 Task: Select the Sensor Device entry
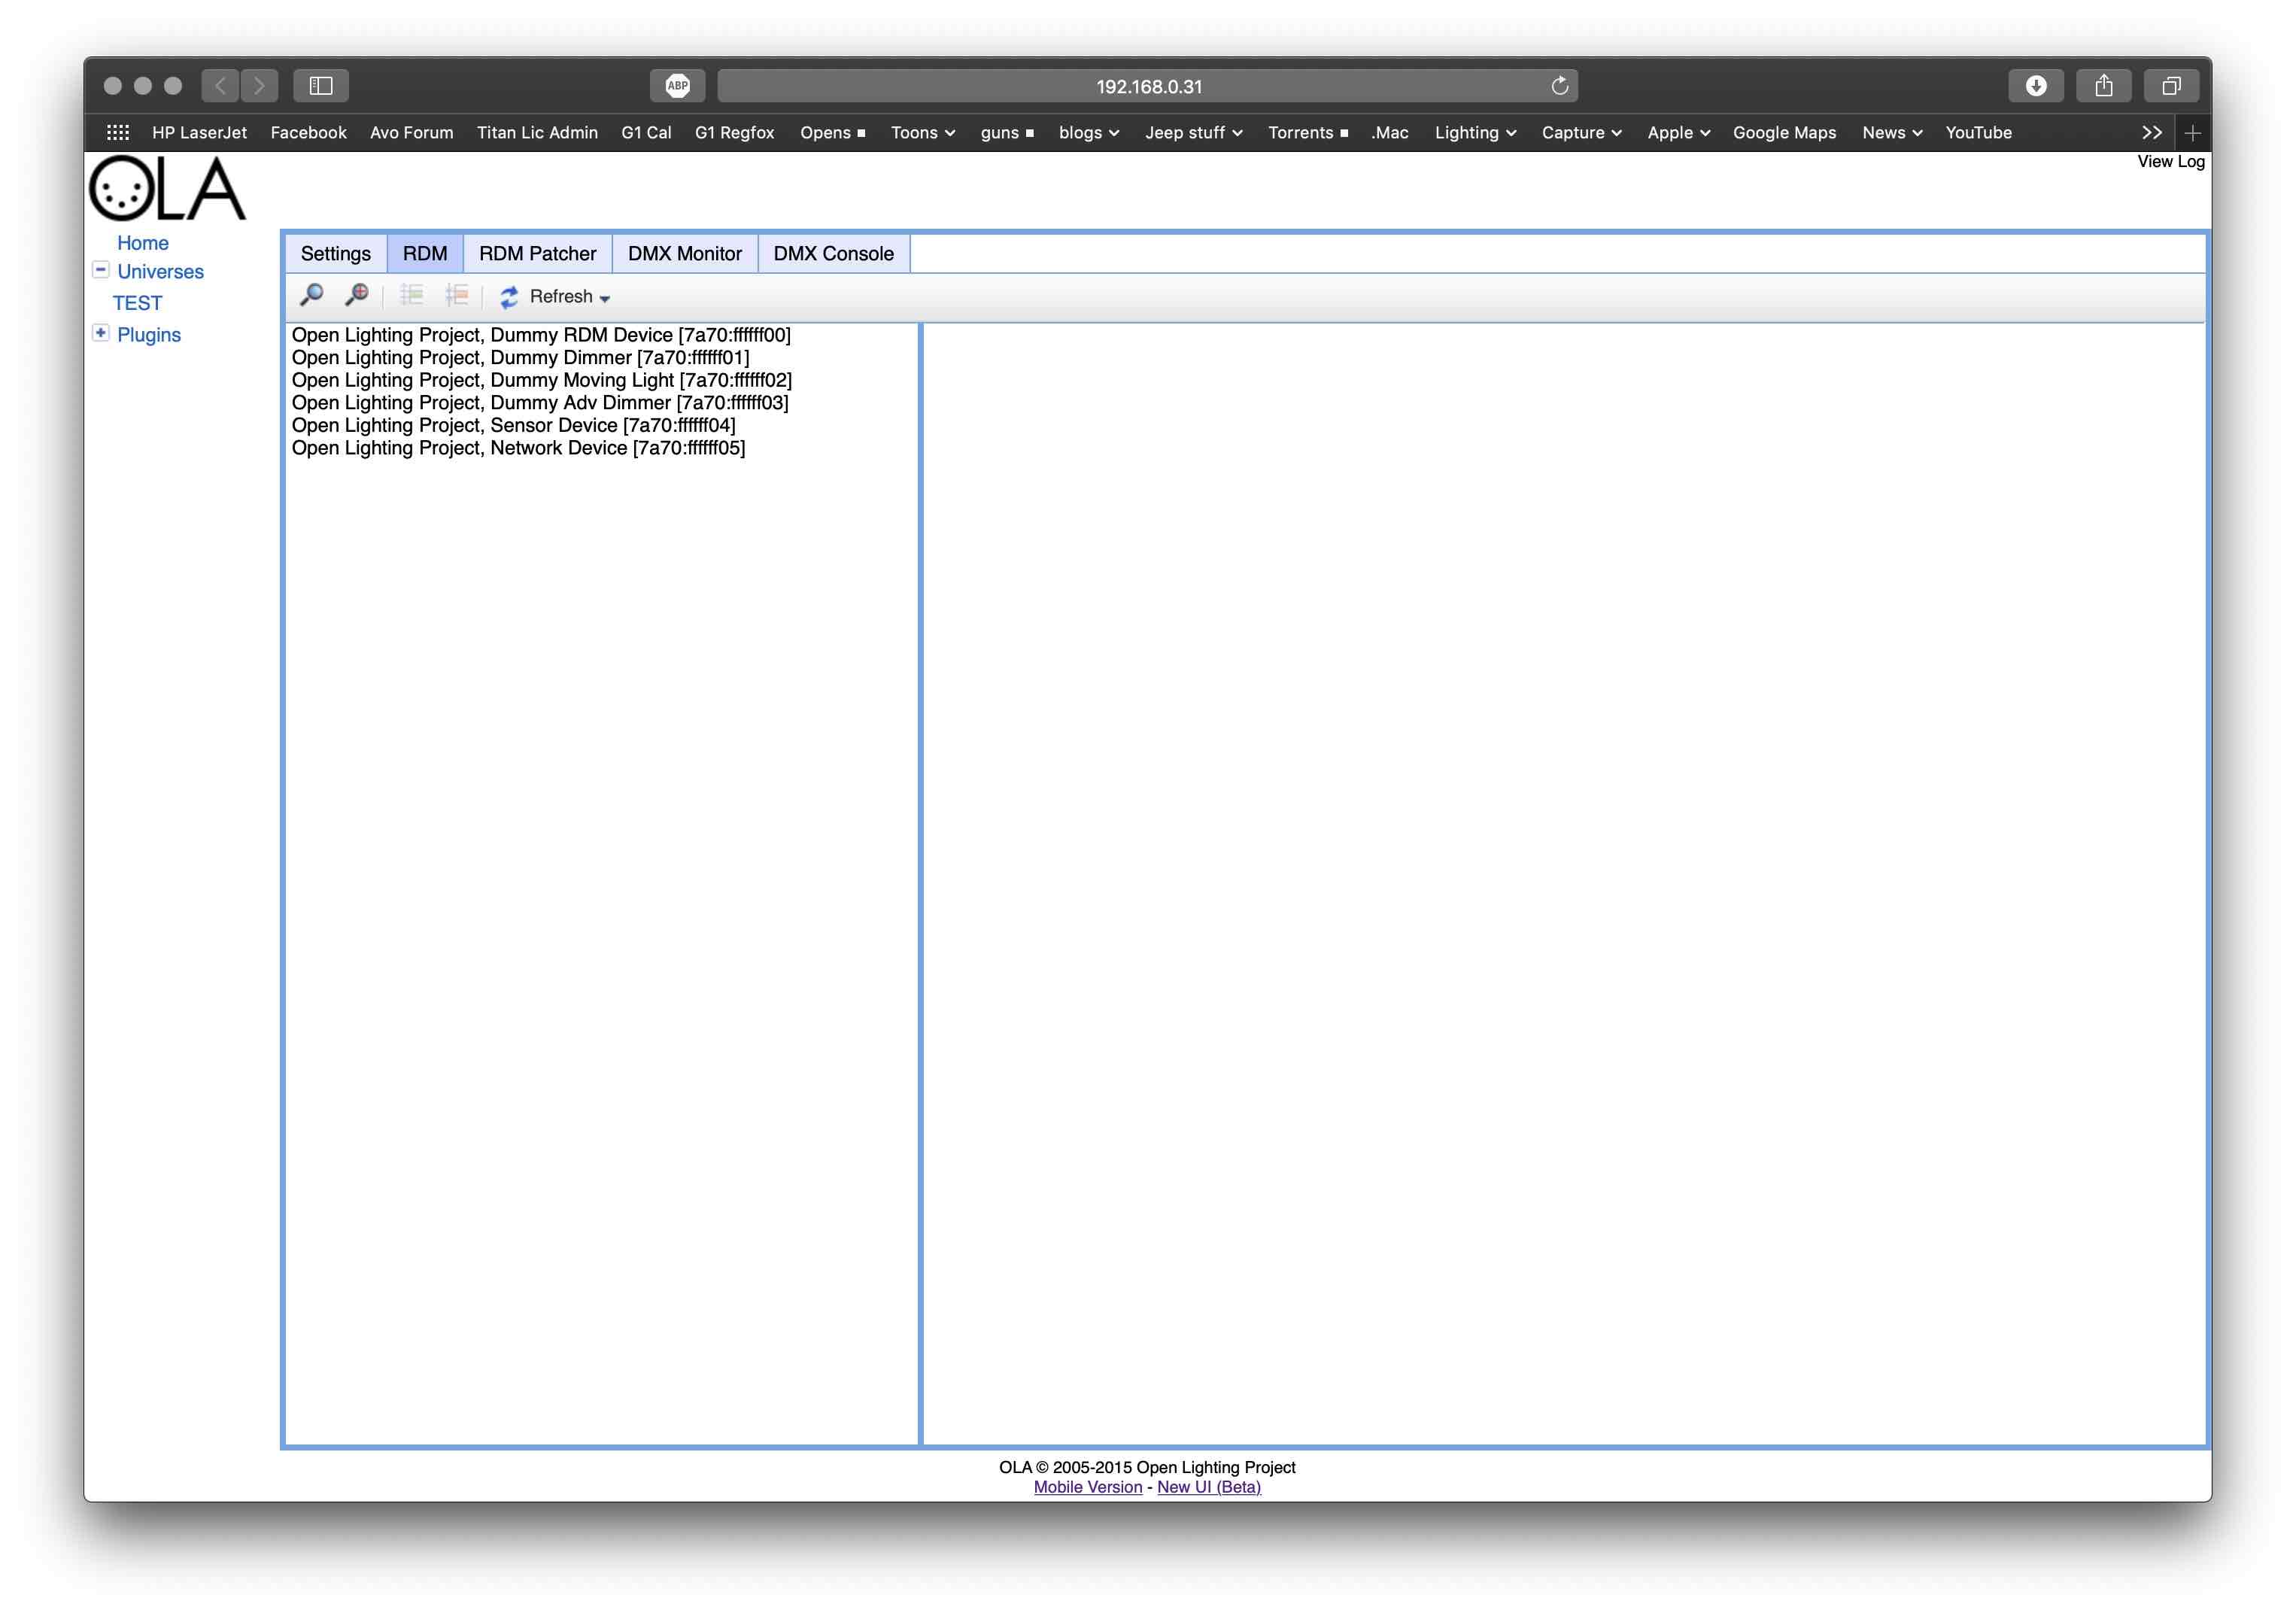(x=515, y=424)
